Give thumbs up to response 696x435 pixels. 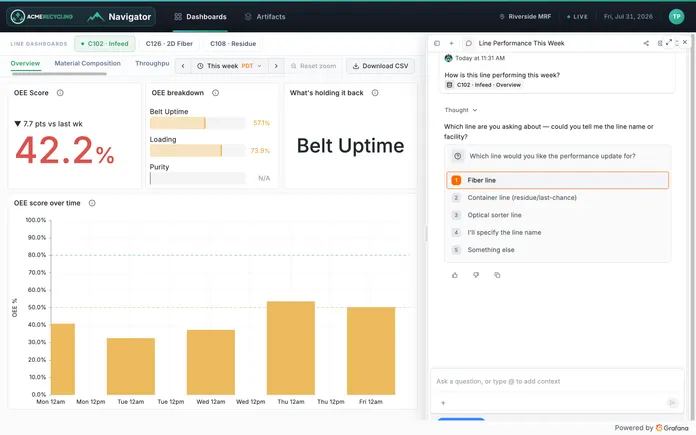point(455,275)
